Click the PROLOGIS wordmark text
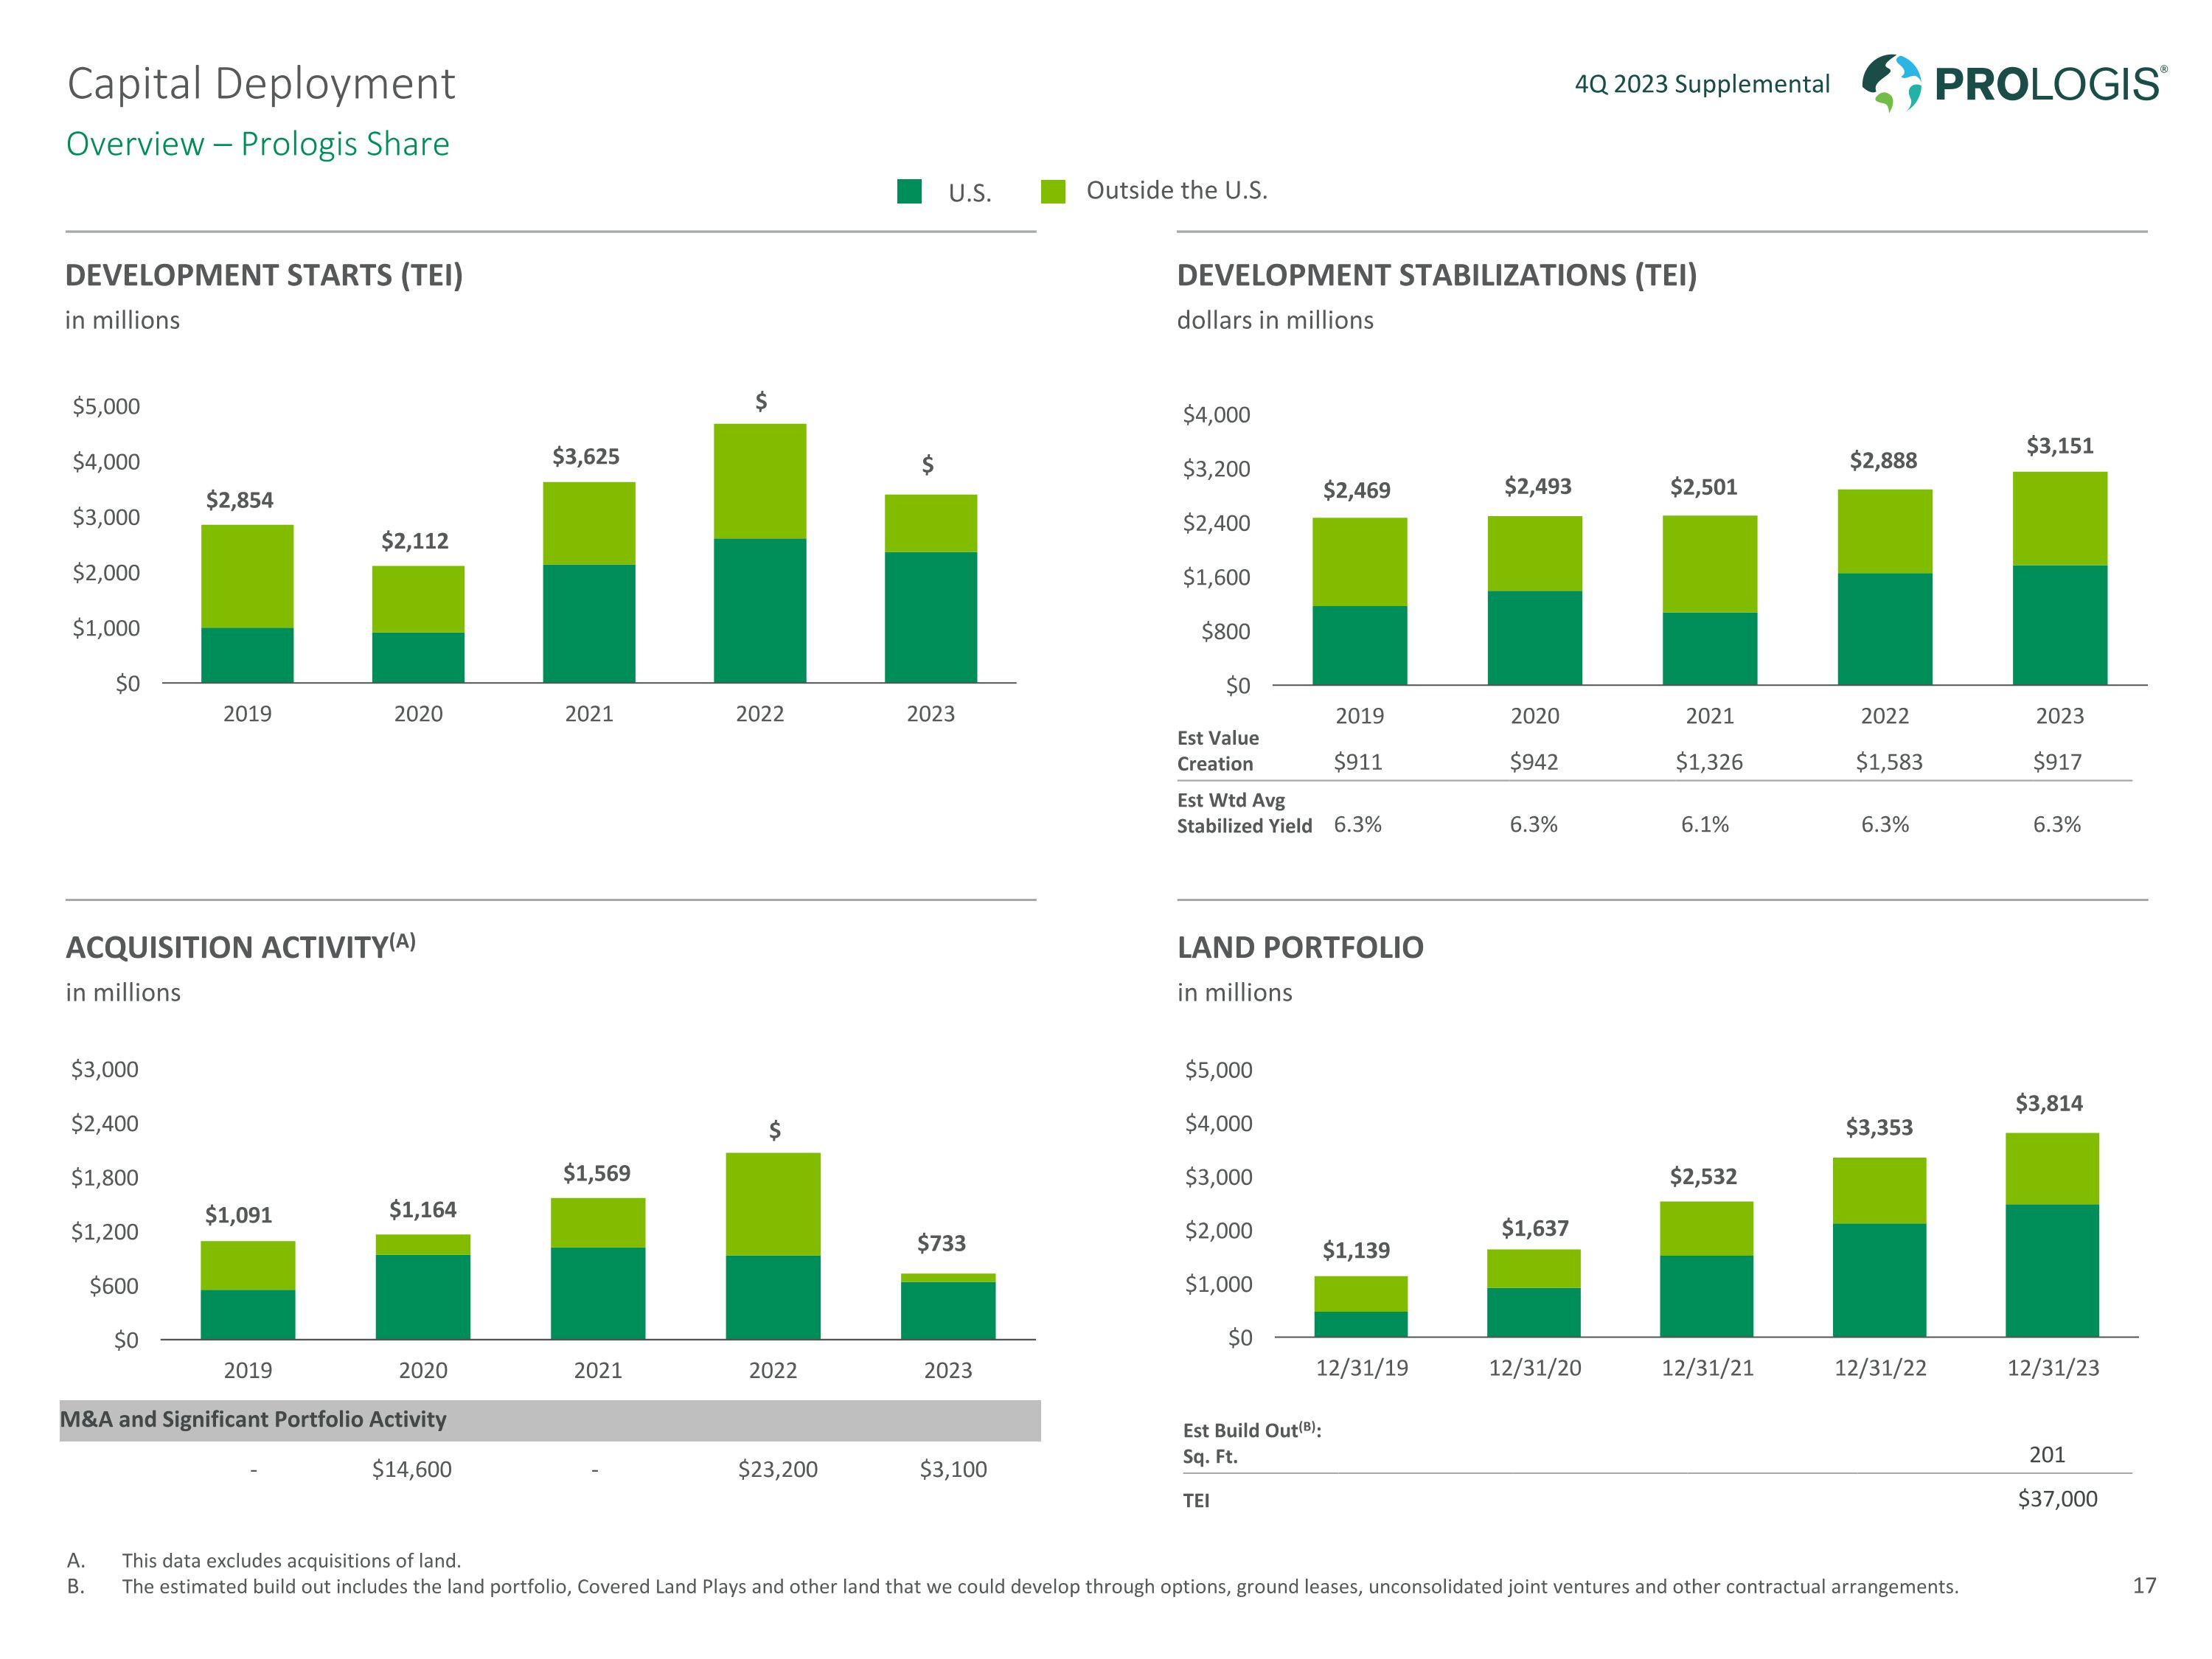This screenshot has height=1659, width=2212. pos(2048,84)
